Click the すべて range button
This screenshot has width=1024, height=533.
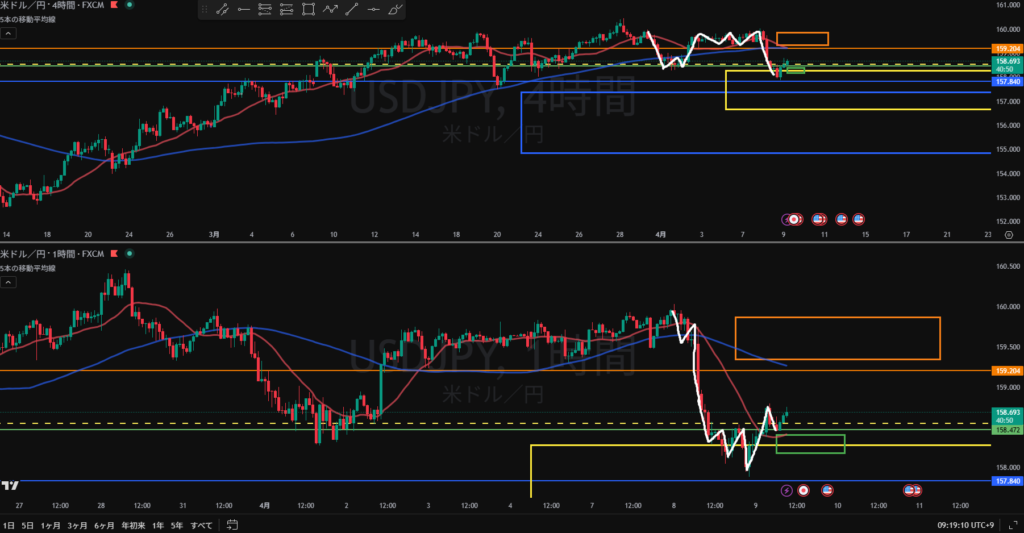(201, 524)
